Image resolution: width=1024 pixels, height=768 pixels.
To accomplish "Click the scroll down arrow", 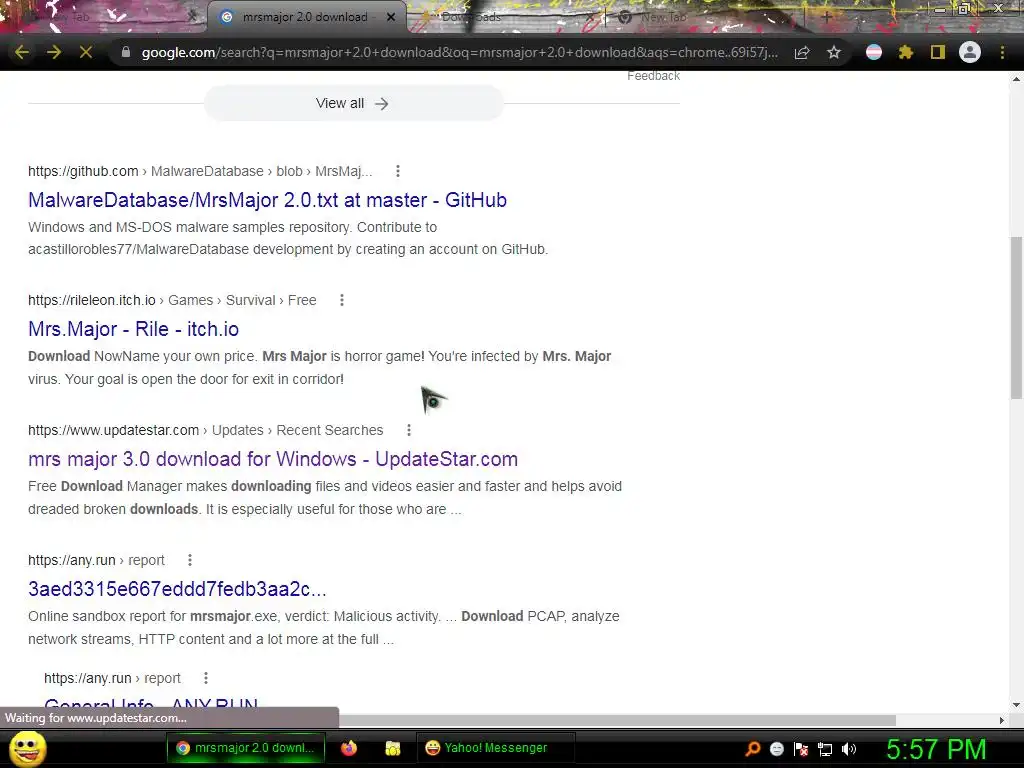I will (1016, 705).
